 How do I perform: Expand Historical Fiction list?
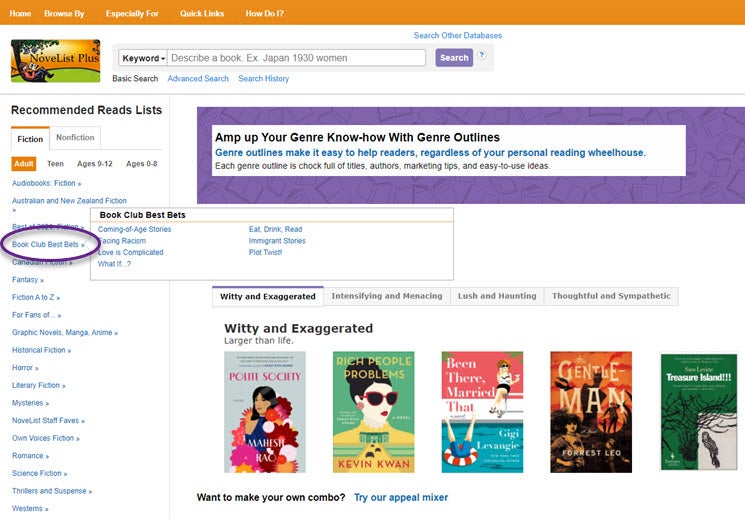click(x=41, y=350)
